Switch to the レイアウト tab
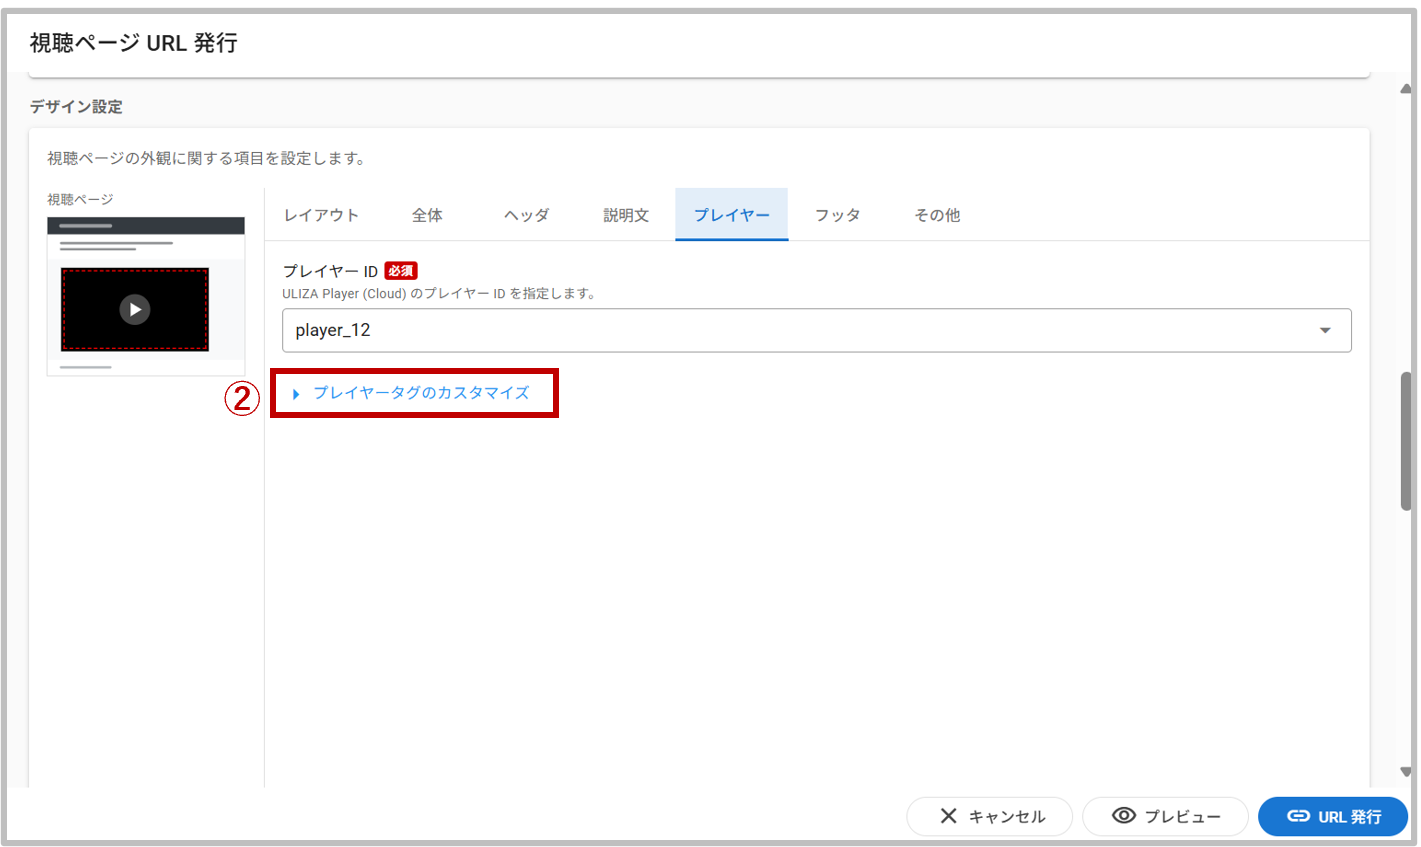This screenshot has height=847, width=1421. pyautogui.click(x=321, y=215)
